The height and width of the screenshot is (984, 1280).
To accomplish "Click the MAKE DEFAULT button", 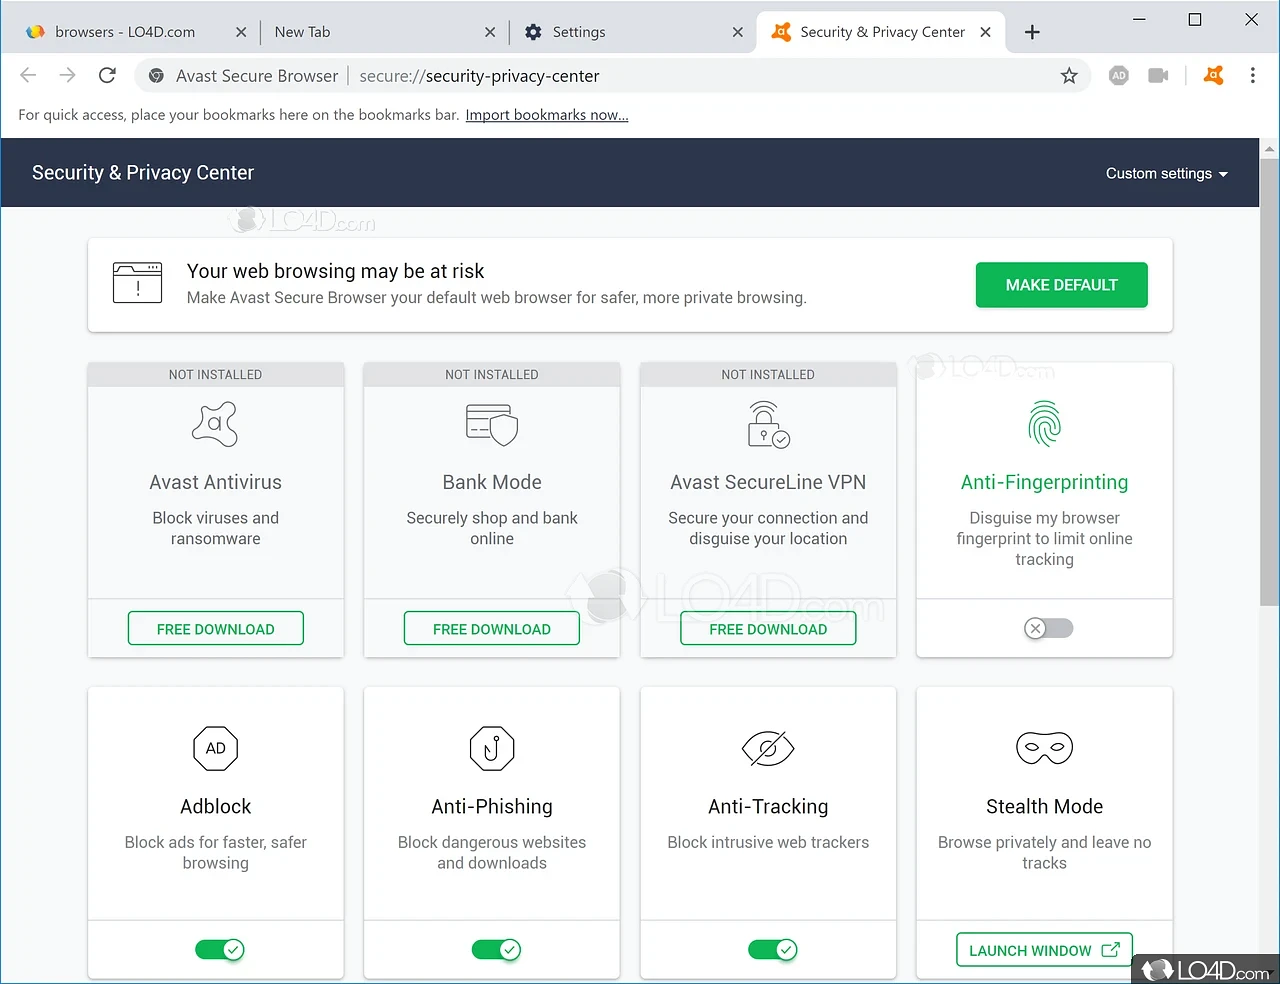I will pos(1061,285).
